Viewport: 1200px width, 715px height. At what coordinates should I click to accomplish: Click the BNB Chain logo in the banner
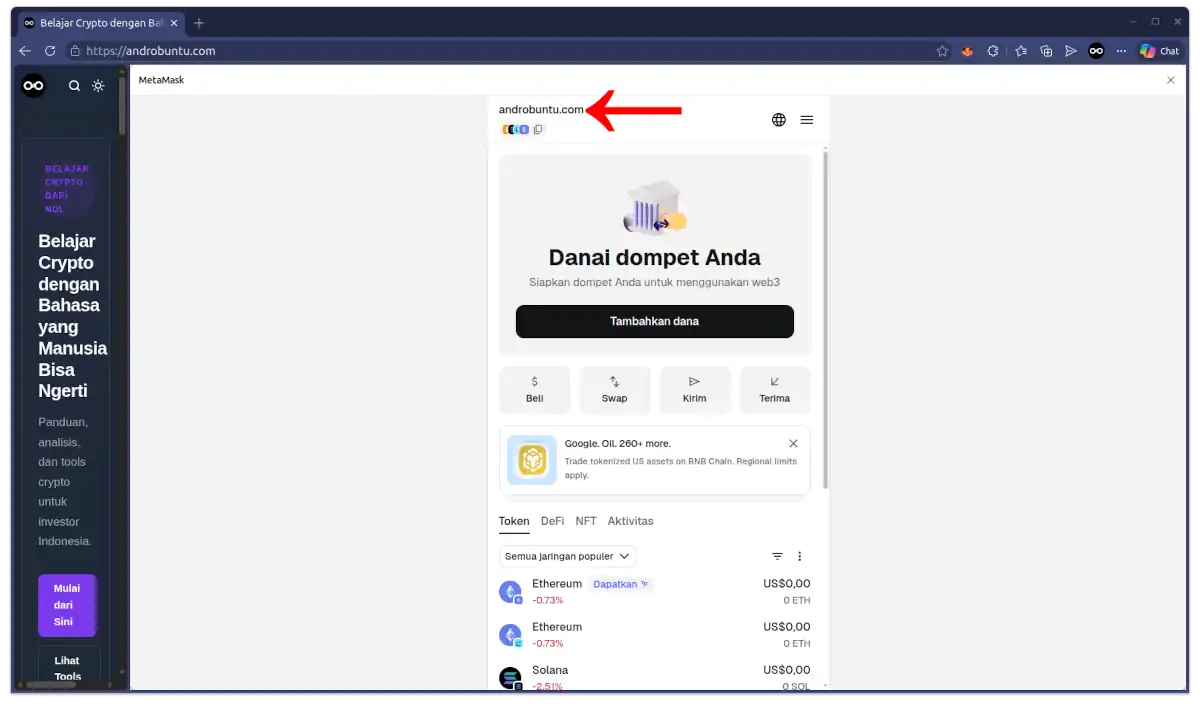[531, 460]
